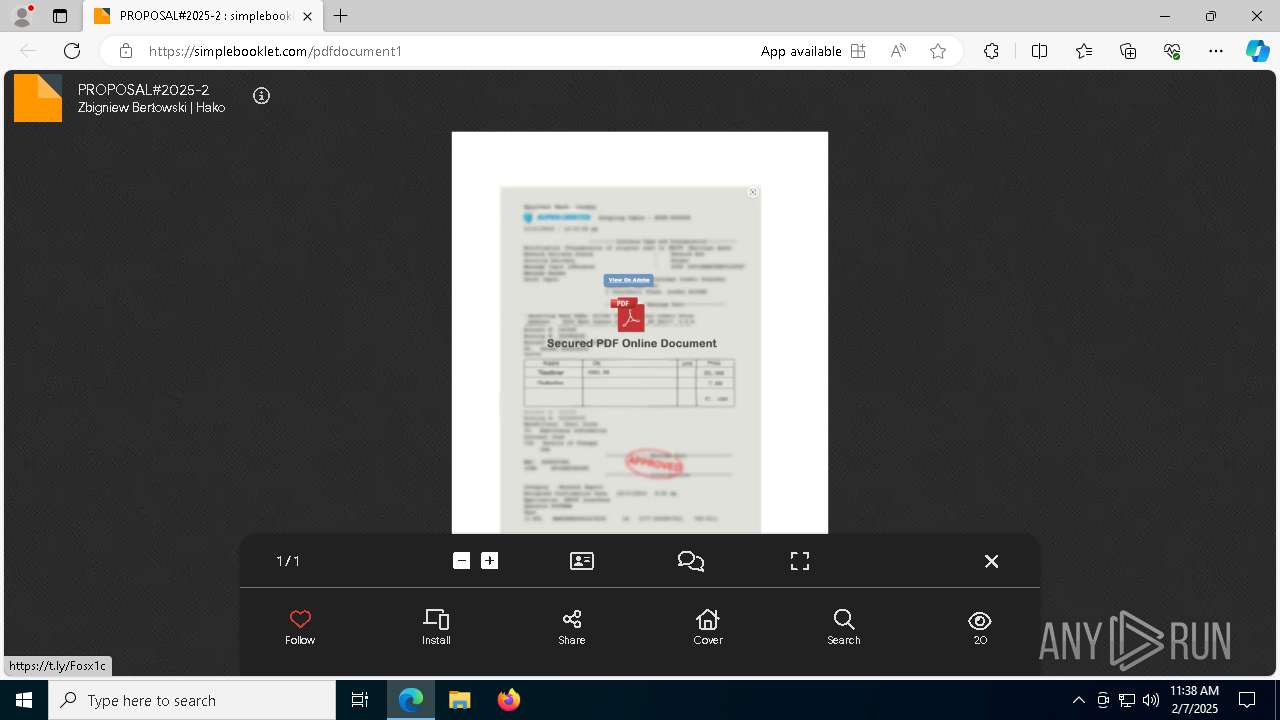The height and width of the screenshot is (720, 1280).
Task: Click the volume speaker tray icon
Action: 1151,700
